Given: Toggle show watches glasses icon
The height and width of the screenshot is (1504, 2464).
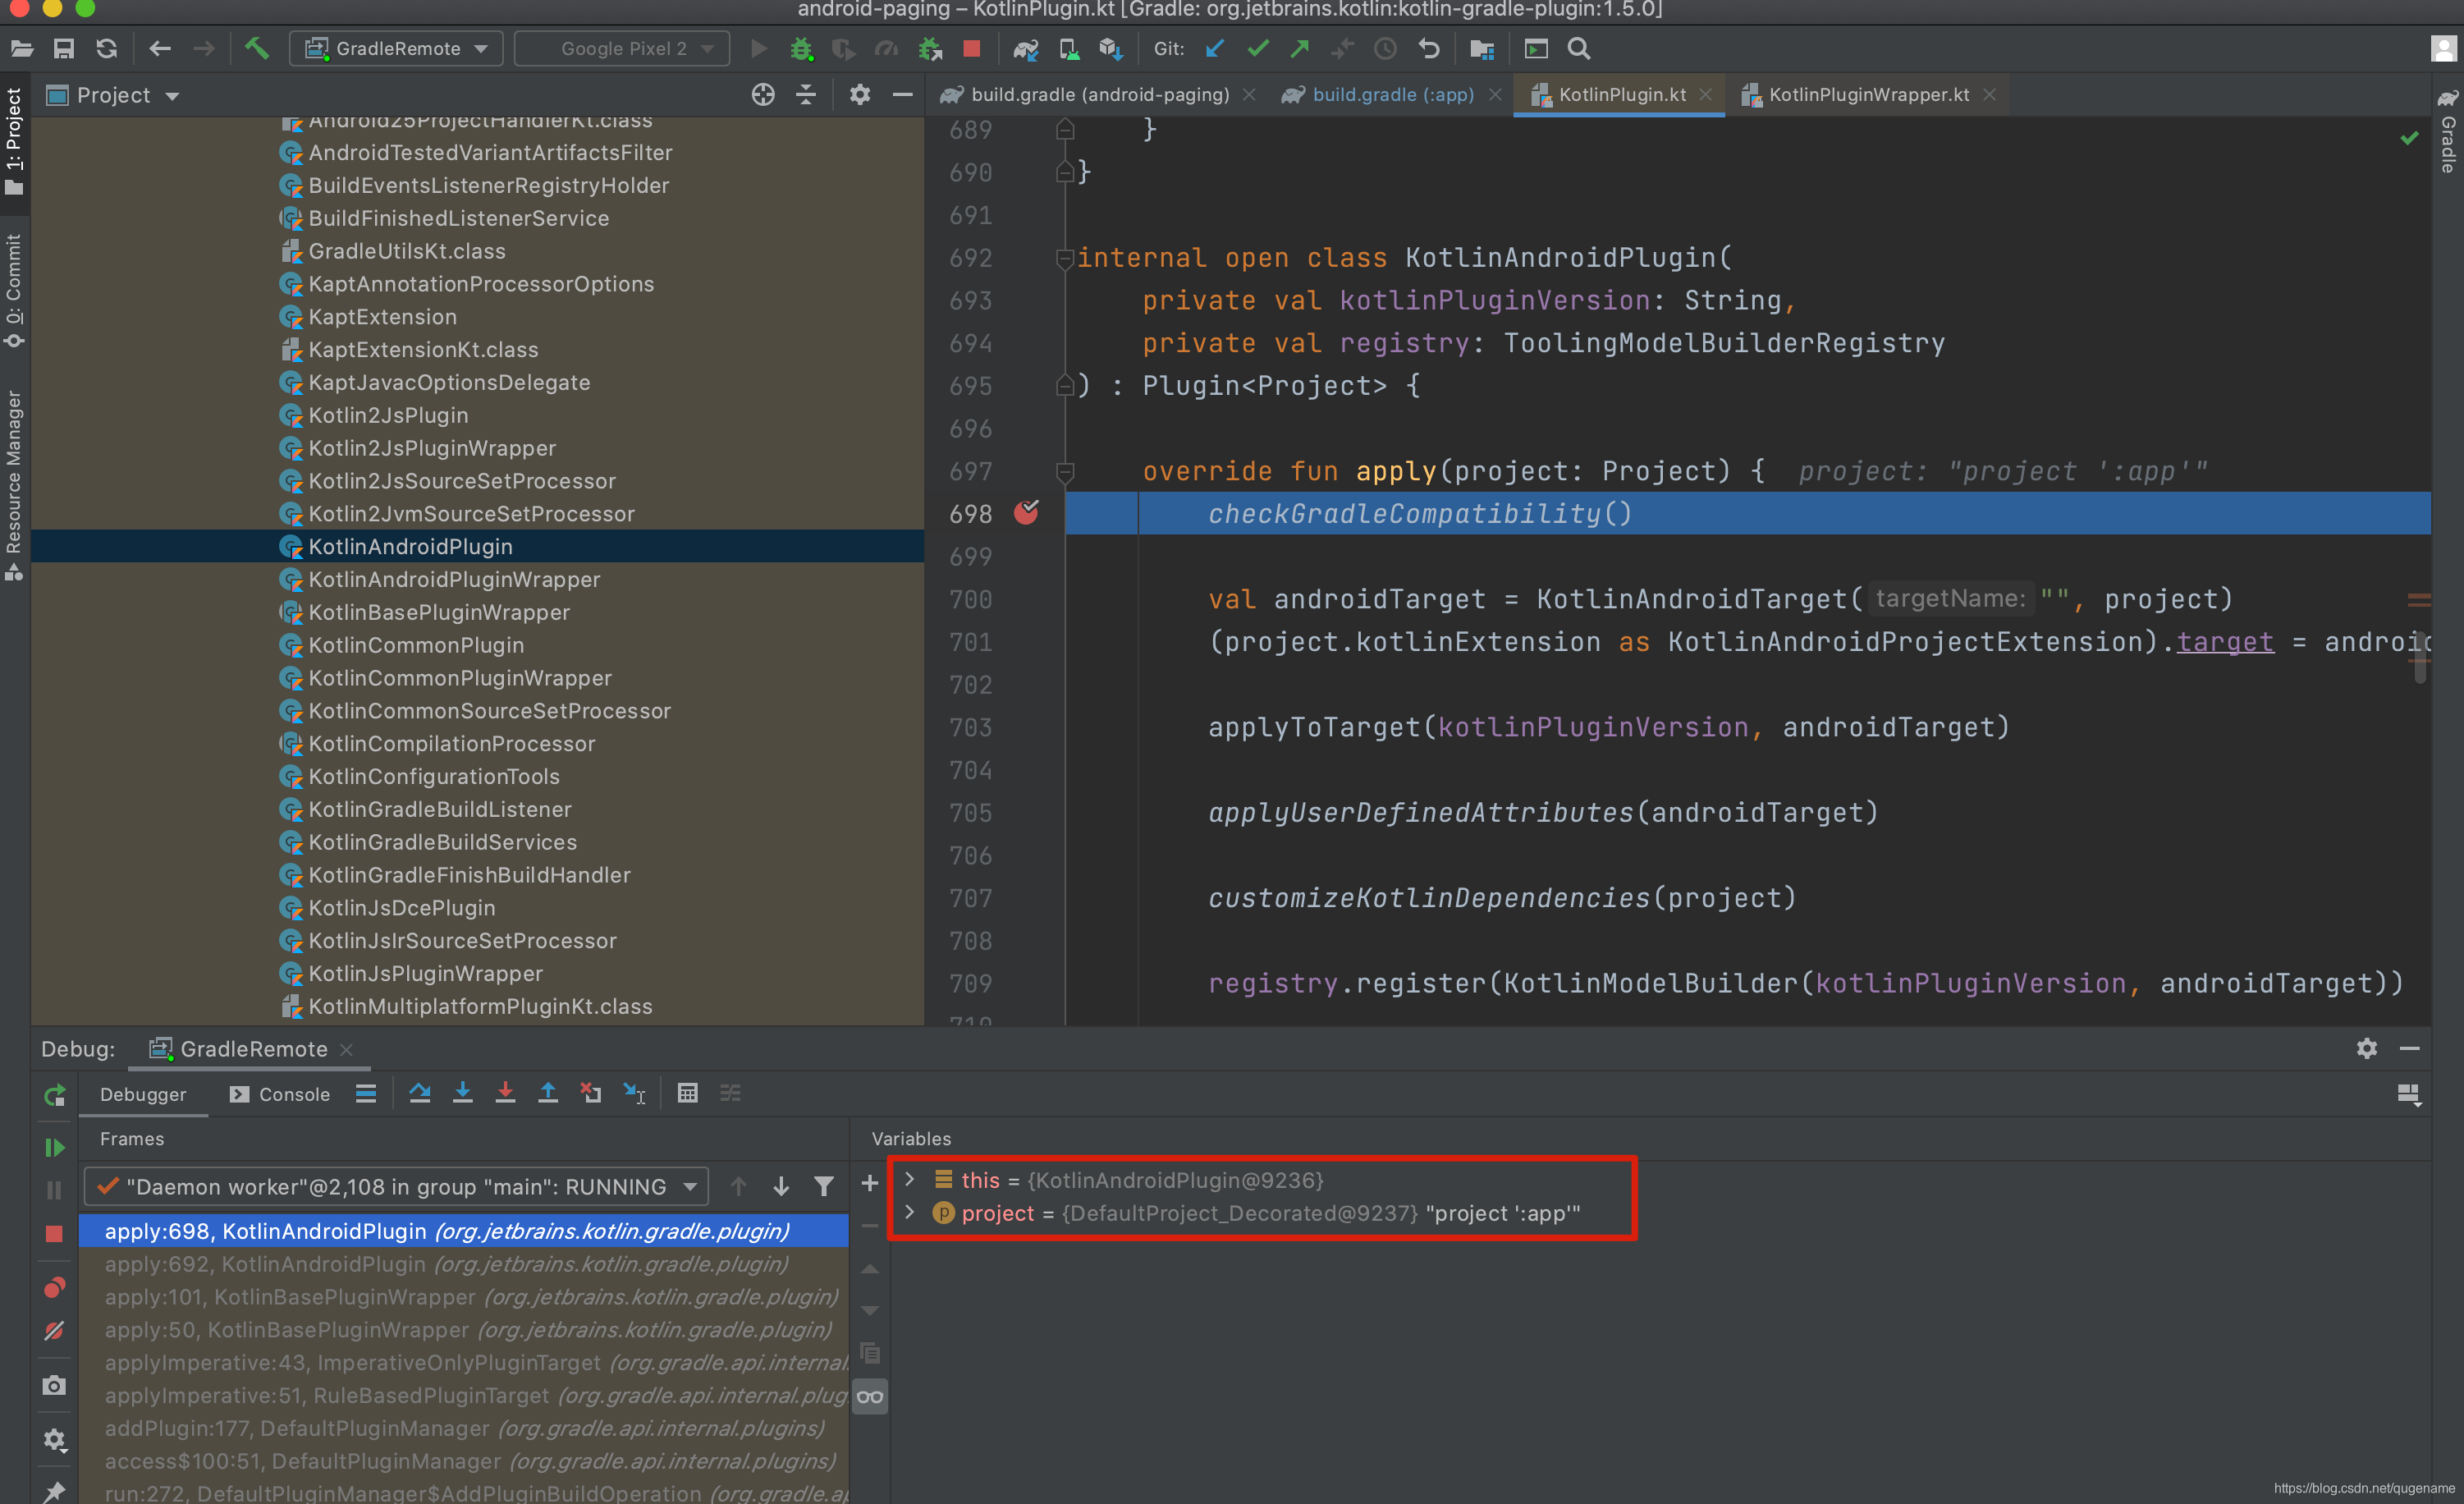Looking at the screenshot, I should click(x=870, y=1398).
